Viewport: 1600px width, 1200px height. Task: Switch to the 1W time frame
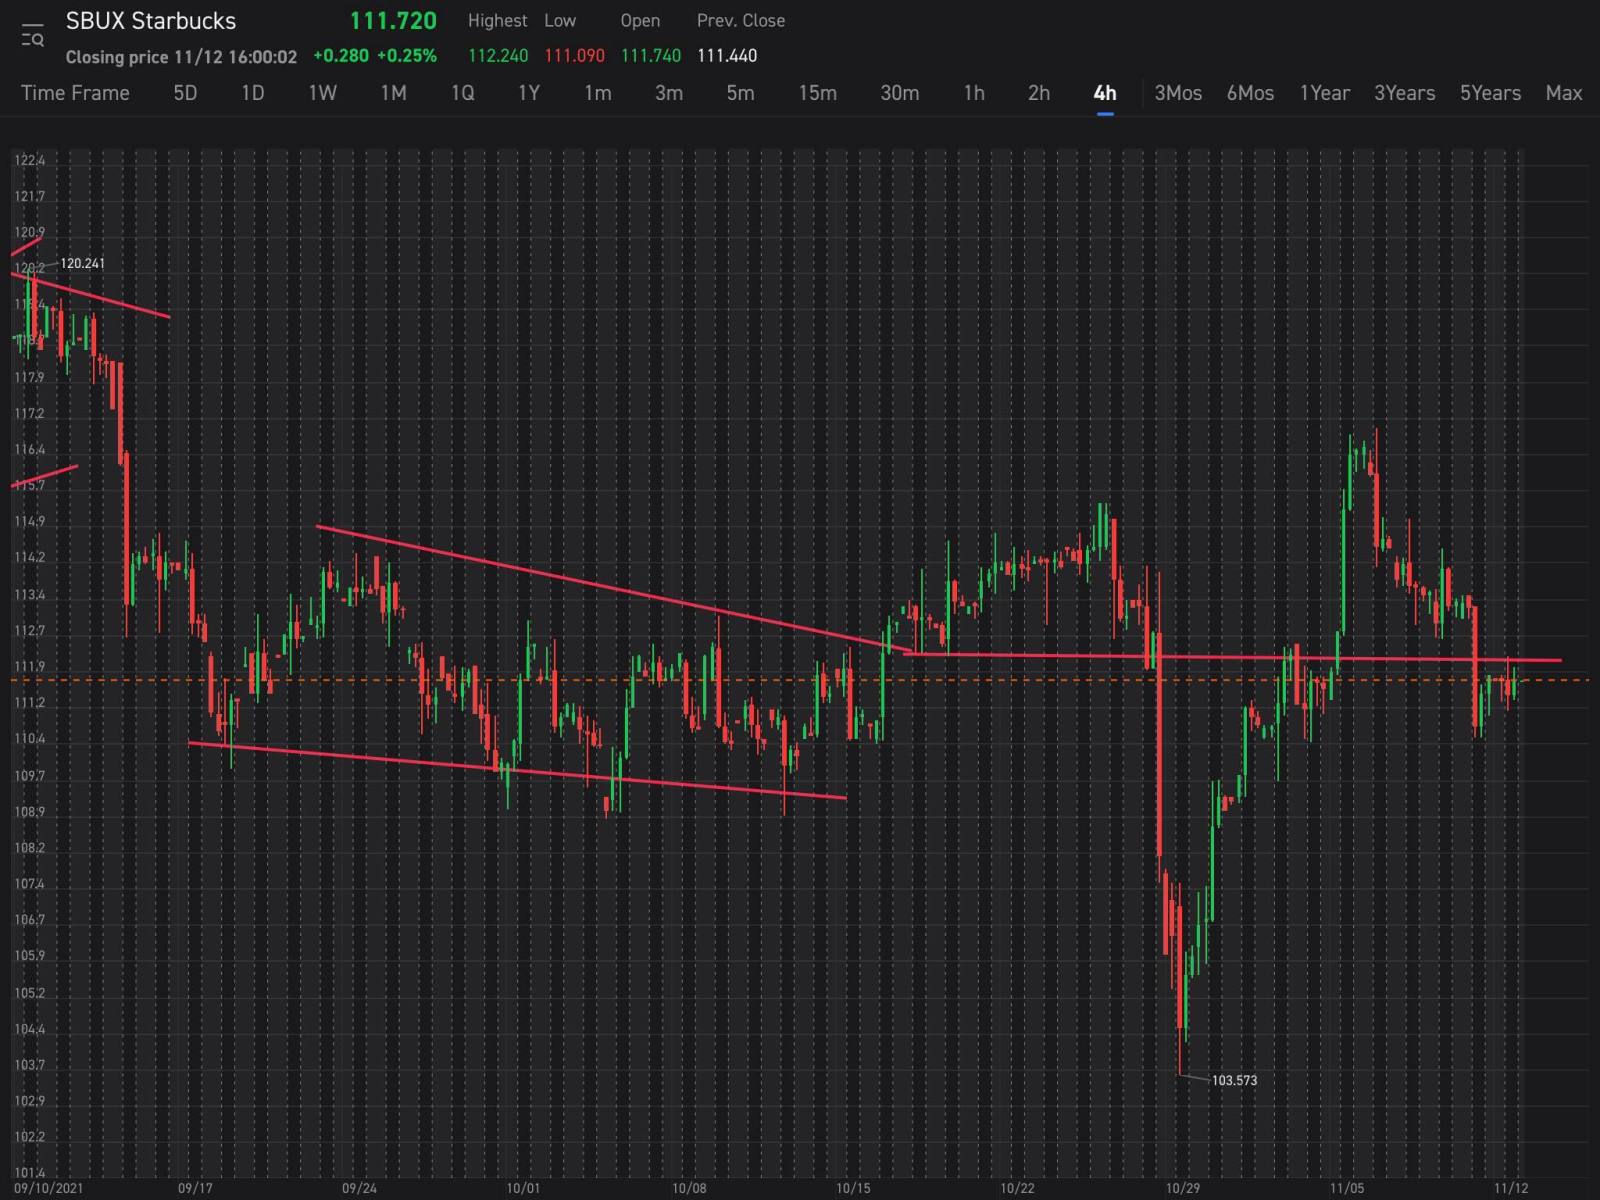pos(322,93)
